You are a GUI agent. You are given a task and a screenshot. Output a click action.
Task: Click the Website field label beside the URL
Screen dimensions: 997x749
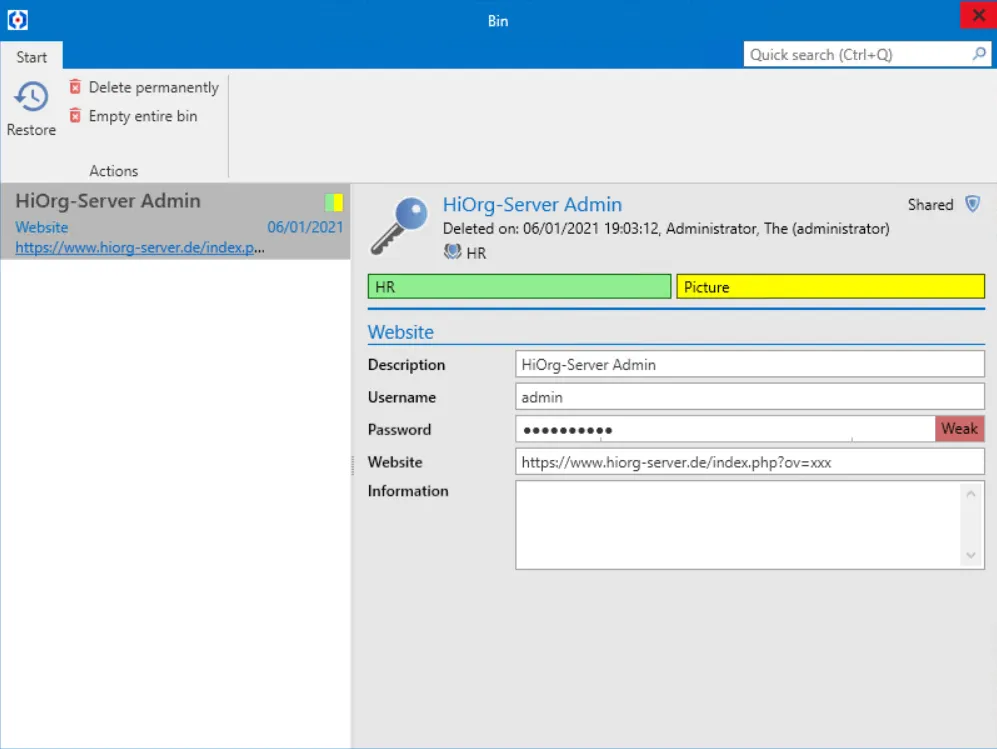[x=395, y=462]
